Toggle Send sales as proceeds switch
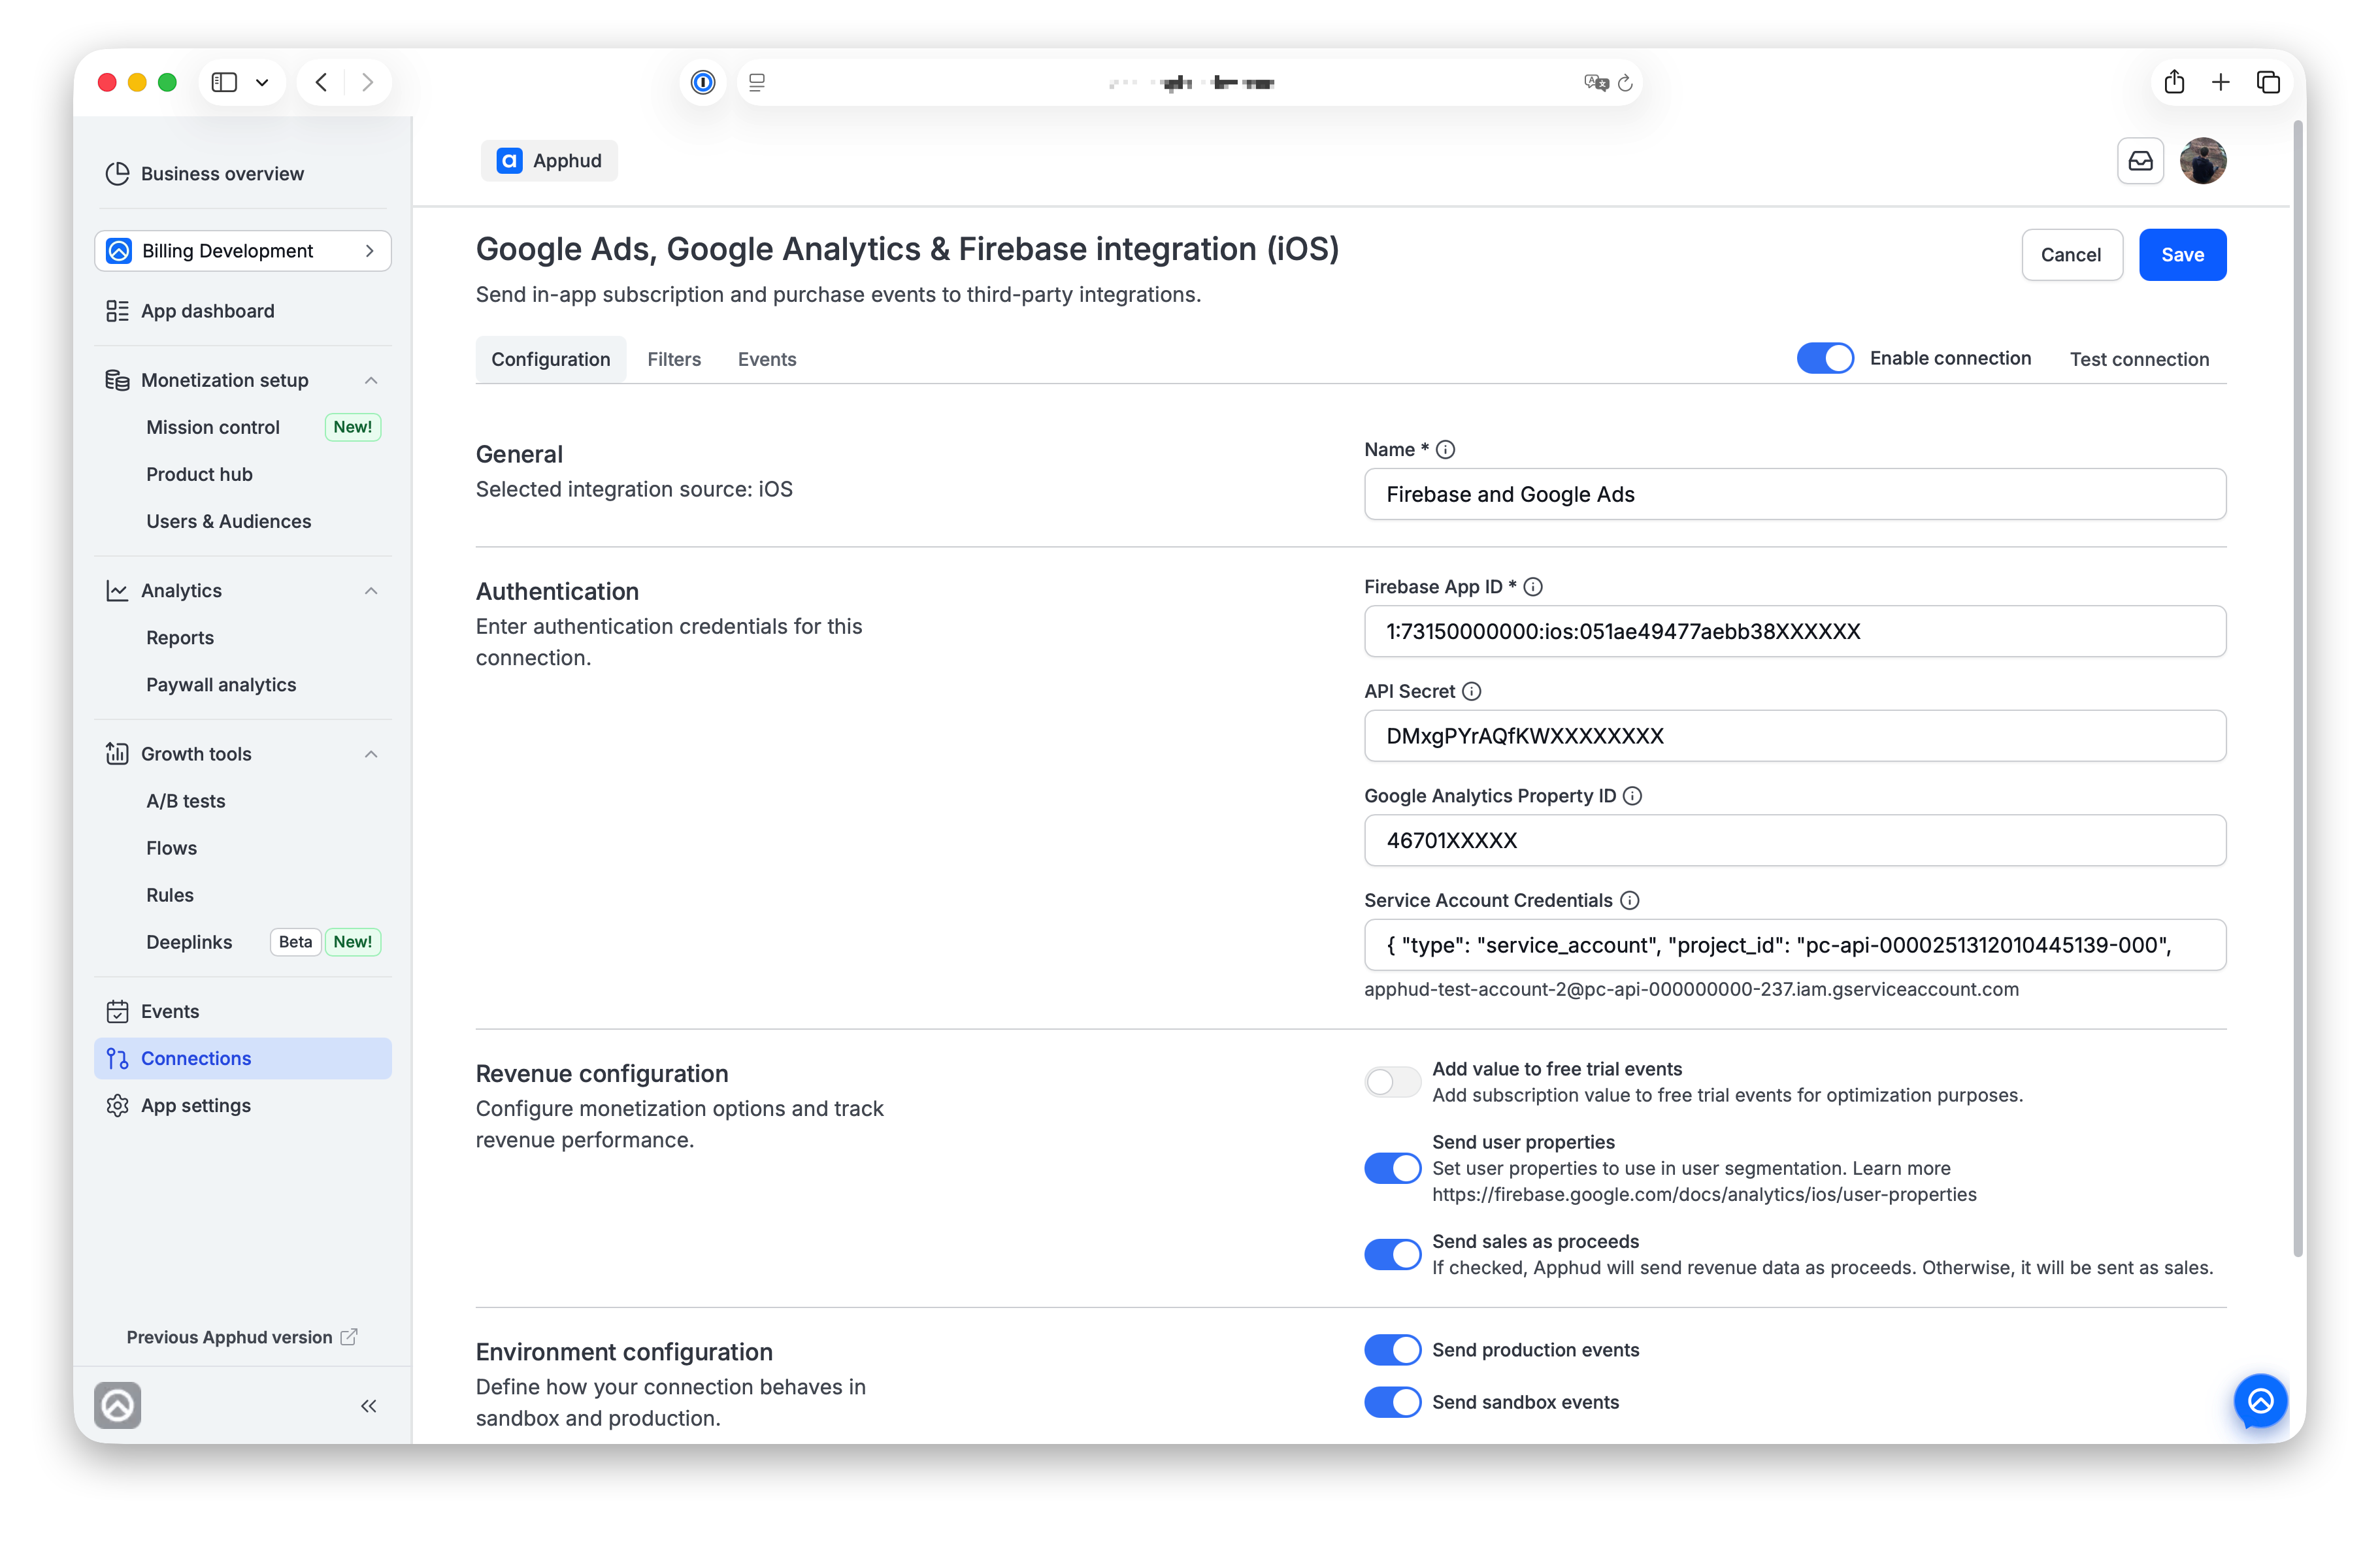 pos(1392,1254)
